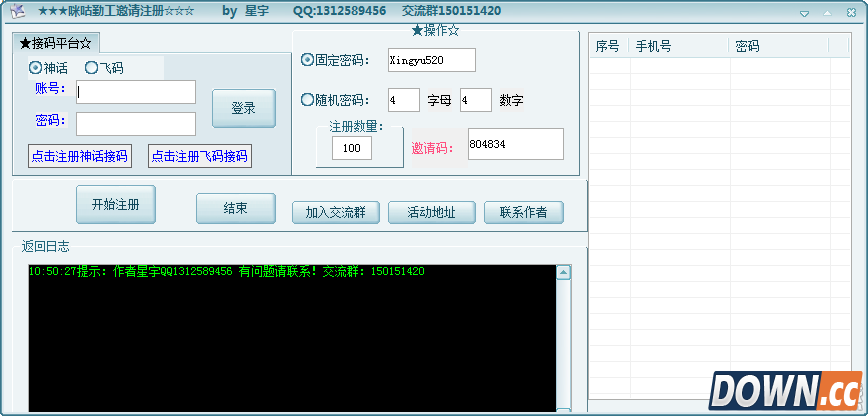This screenshot has height=416, width=868.
Task: Select the 飞码 platform radio button
Action: [x=91, y=68]
